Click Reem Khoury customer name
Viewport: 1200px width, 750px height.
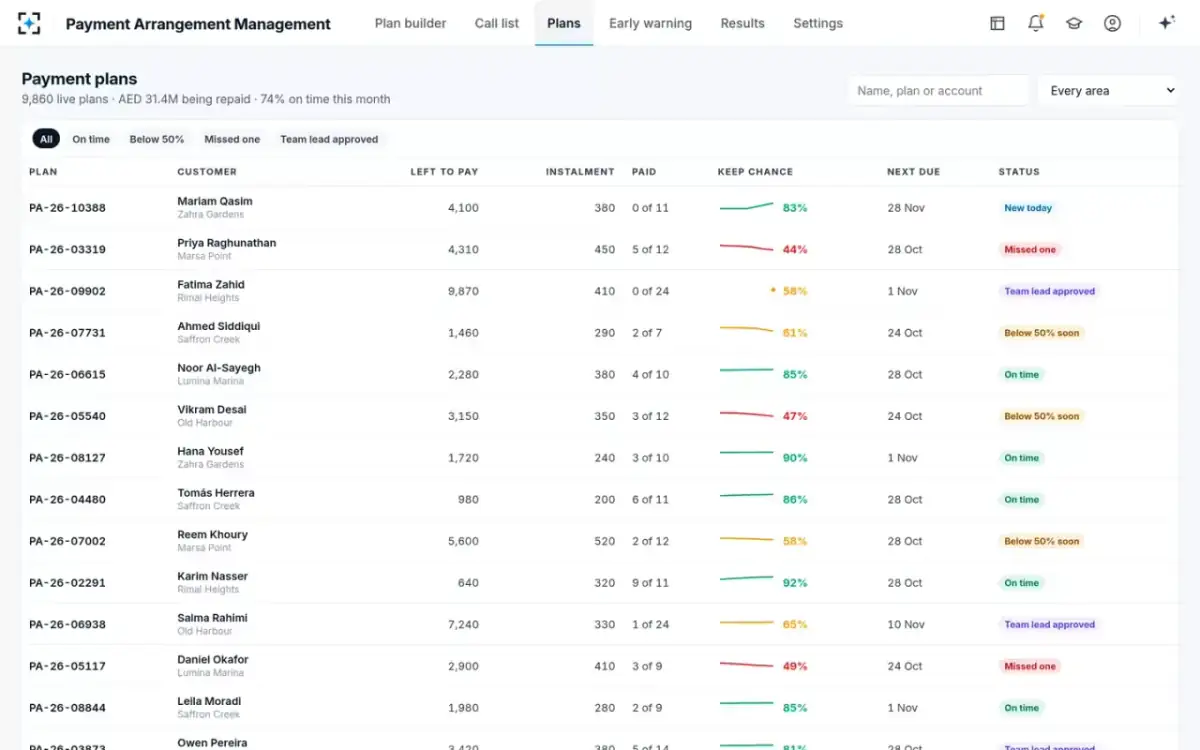tap(213, 534)
